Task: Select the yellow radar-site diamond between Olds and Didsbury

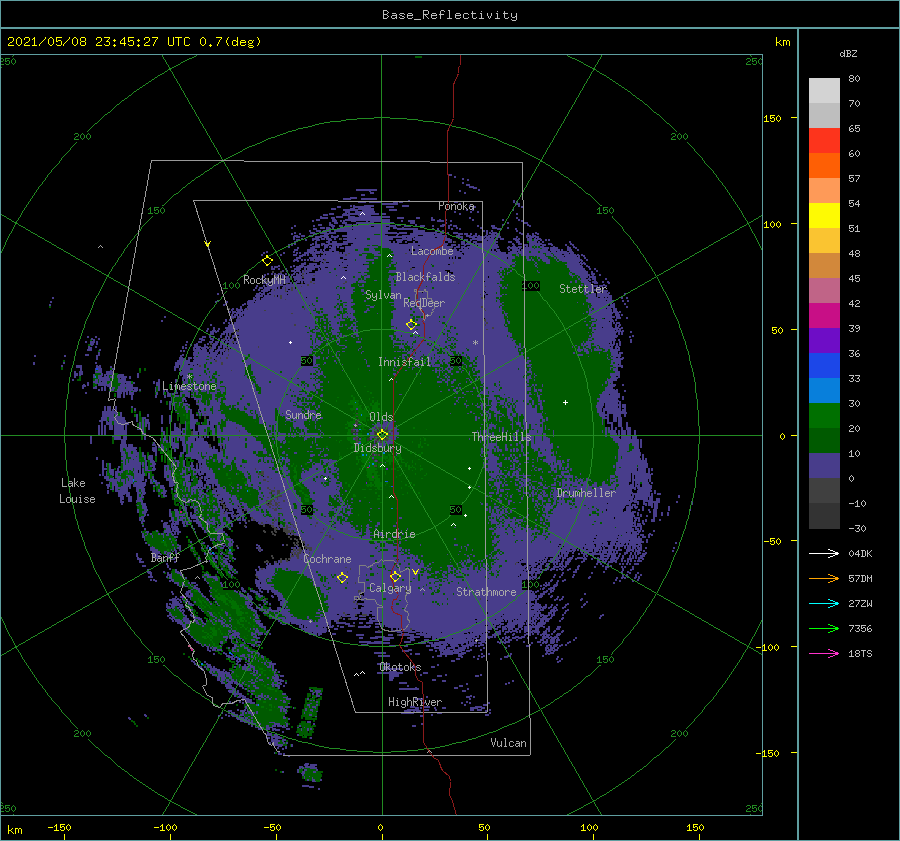Action: [382, 435]
